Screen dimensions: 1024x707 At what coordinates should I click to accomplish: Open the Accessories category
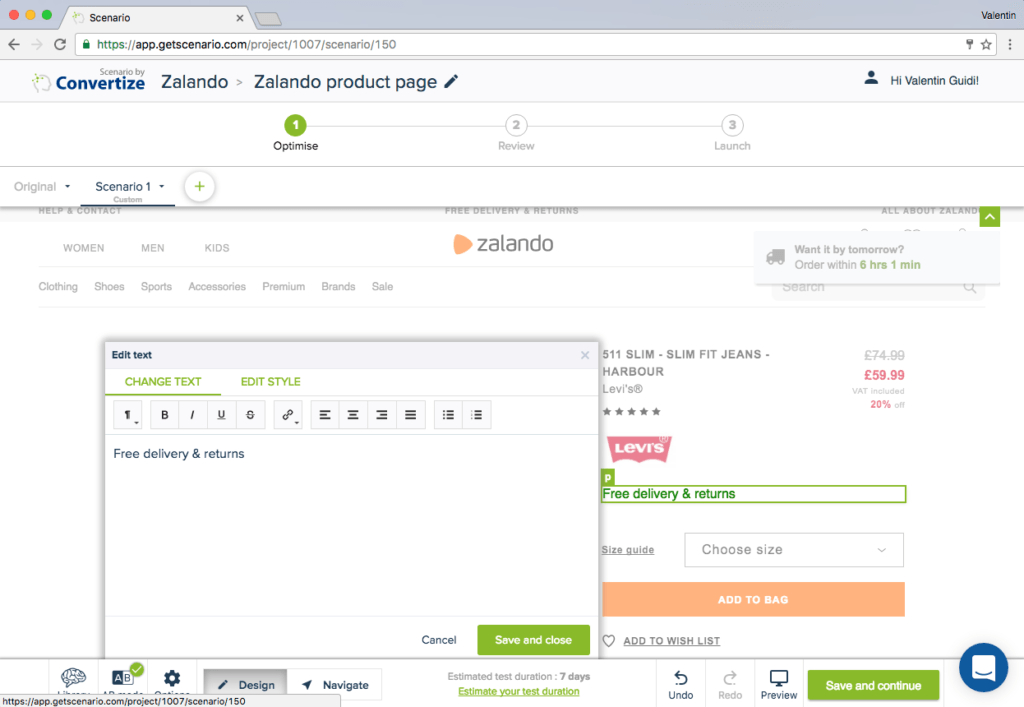coord(217,287)
